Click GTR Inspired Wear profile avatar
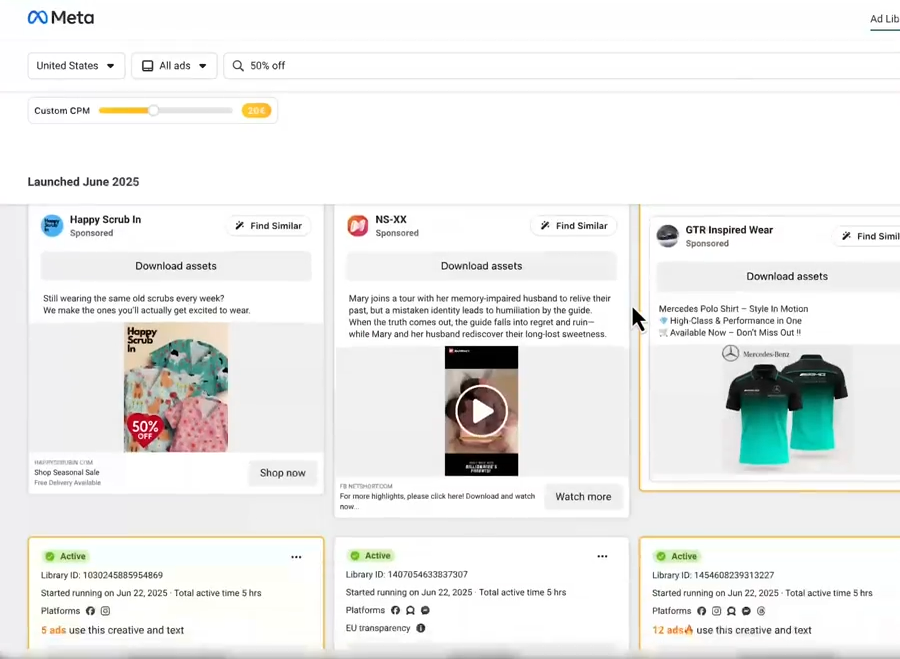Image resolution: width=900 pixels, height=659 pixels. [668, 236]
